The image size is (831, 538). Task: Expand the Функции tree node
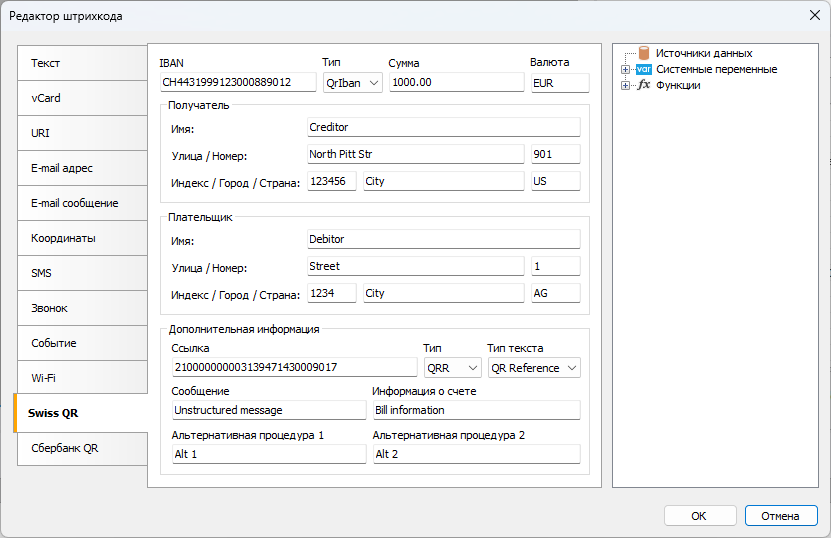[x=625, y=85]
